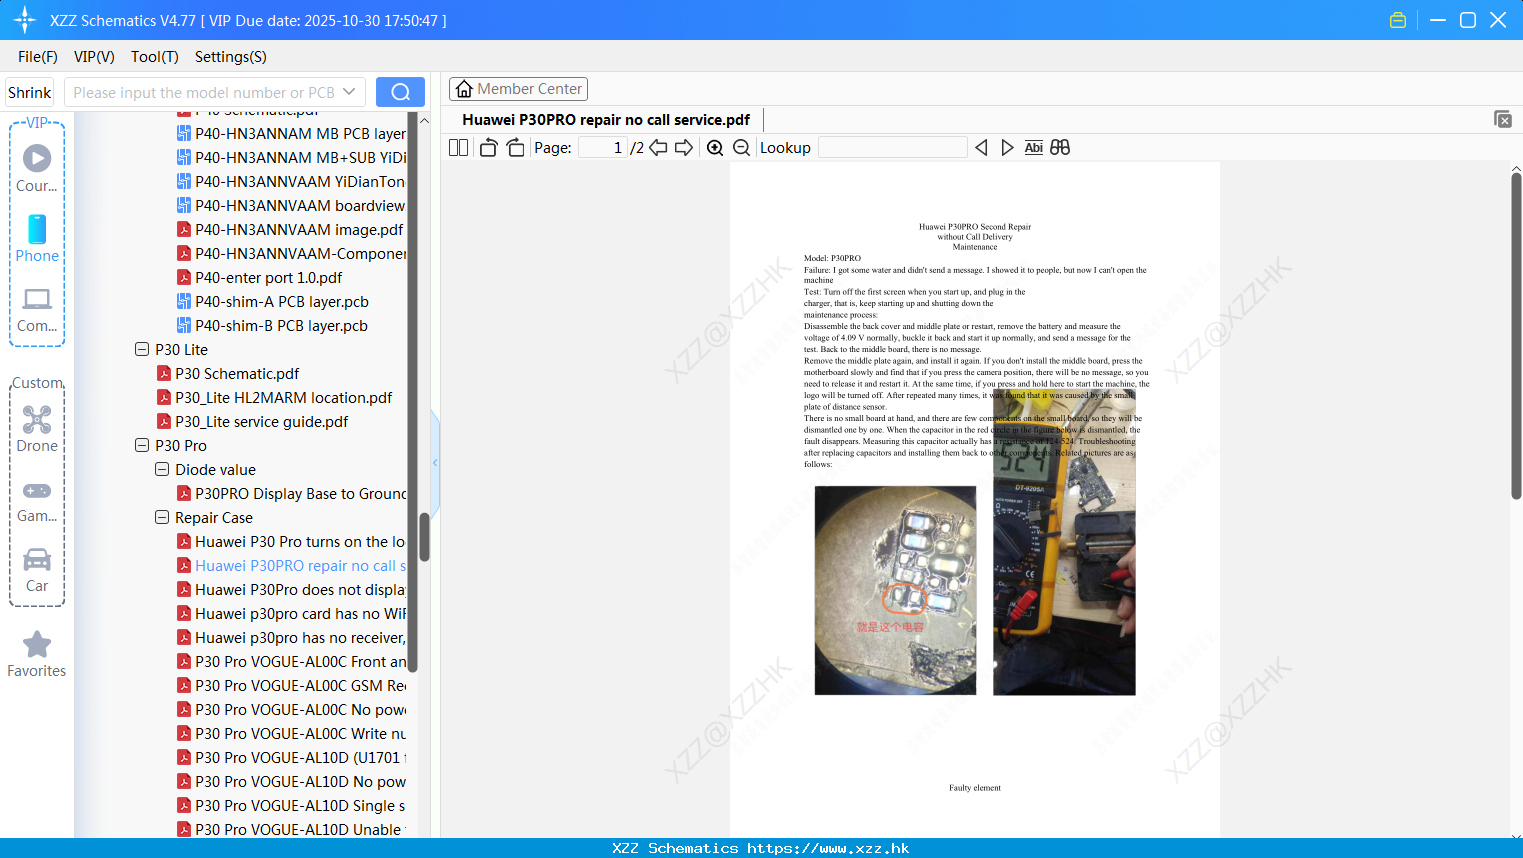The image size is (1523, 858).
Task: Click the Lookup text field
Action: click(x=893, y=148)
